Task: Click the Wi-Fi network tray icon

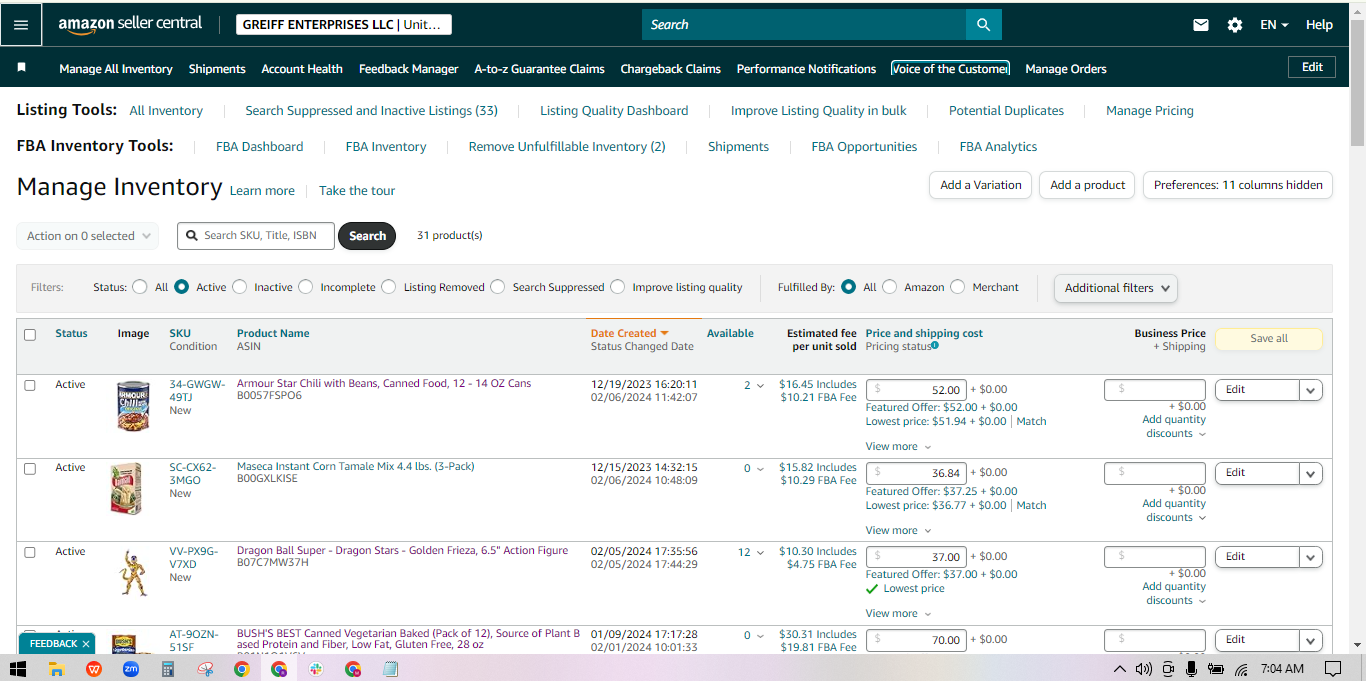Action: pos(1241,669)
